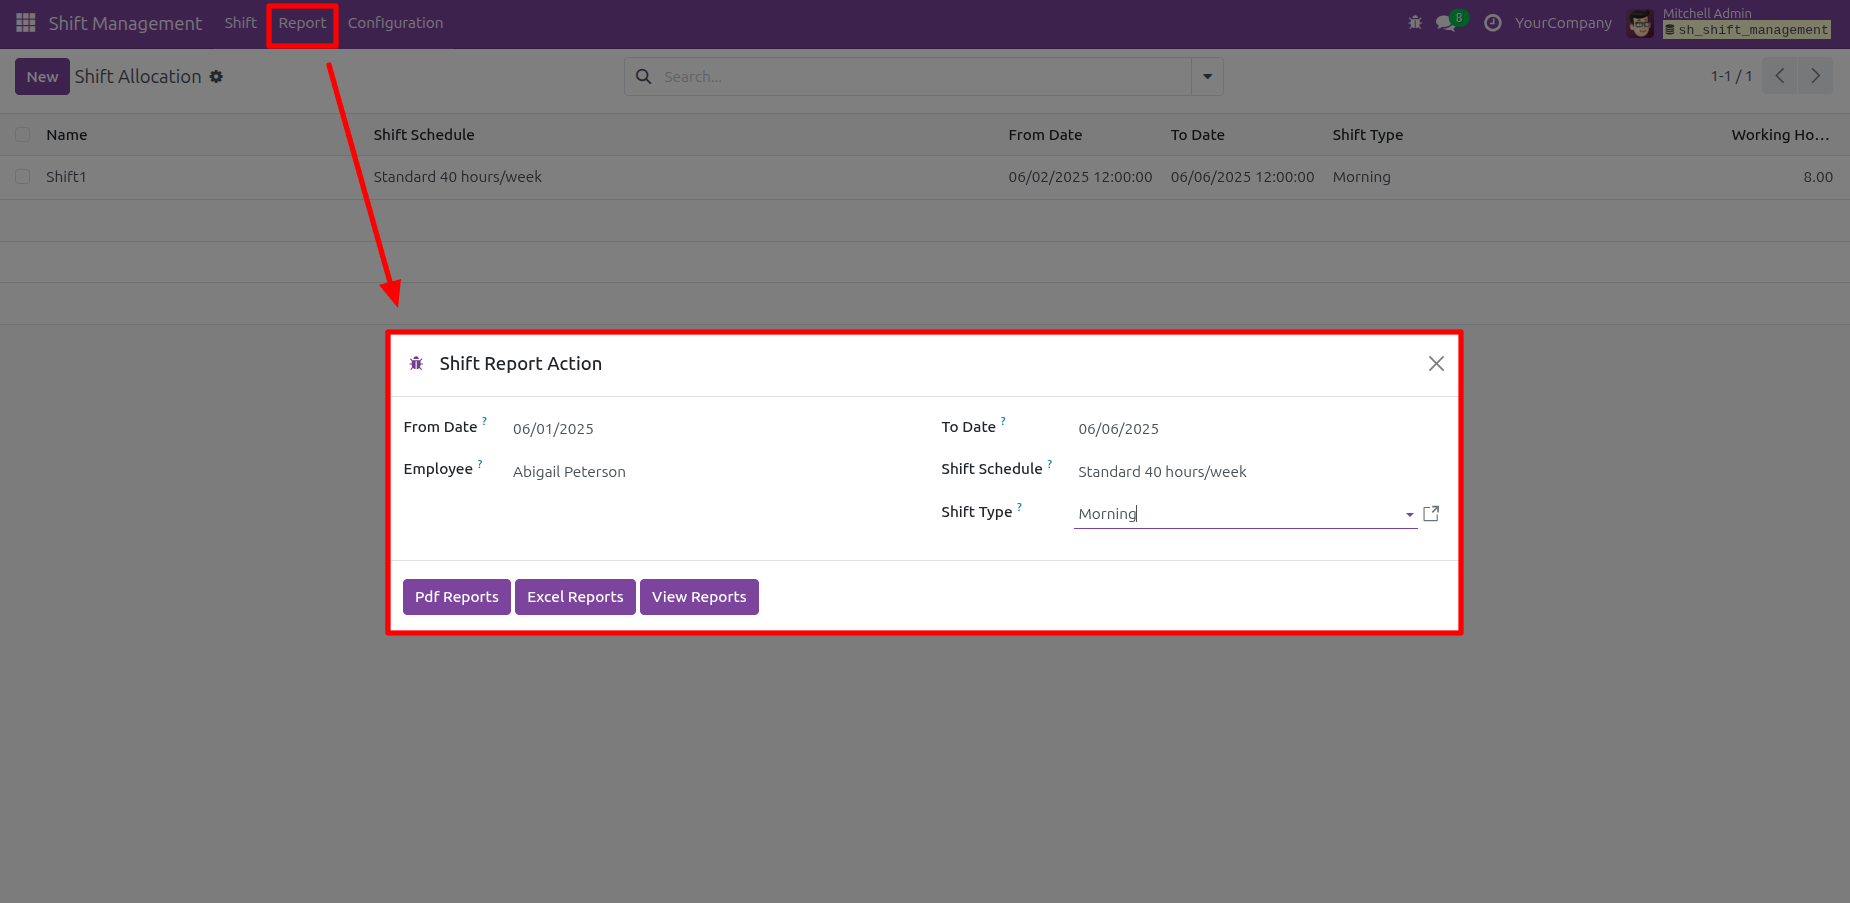
Task: Click the debug bug icon in top navbar
Action: 1414,23
